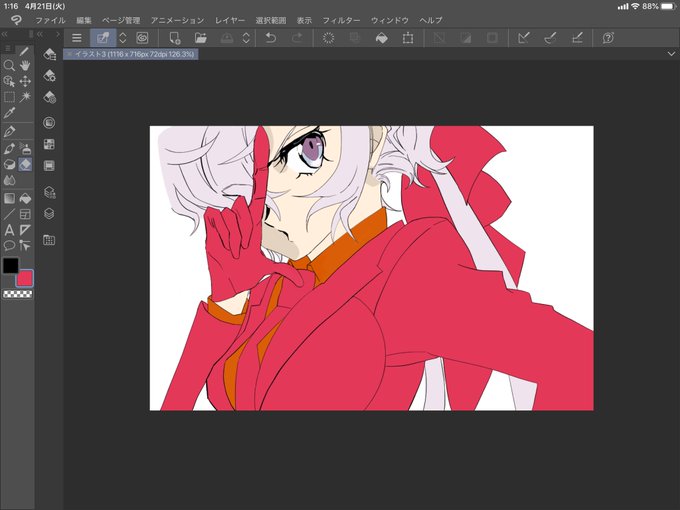Close the イラスト3 canvas tab
Screen dimensions: 680x510
pyautogui.click(x=69, y=54)
